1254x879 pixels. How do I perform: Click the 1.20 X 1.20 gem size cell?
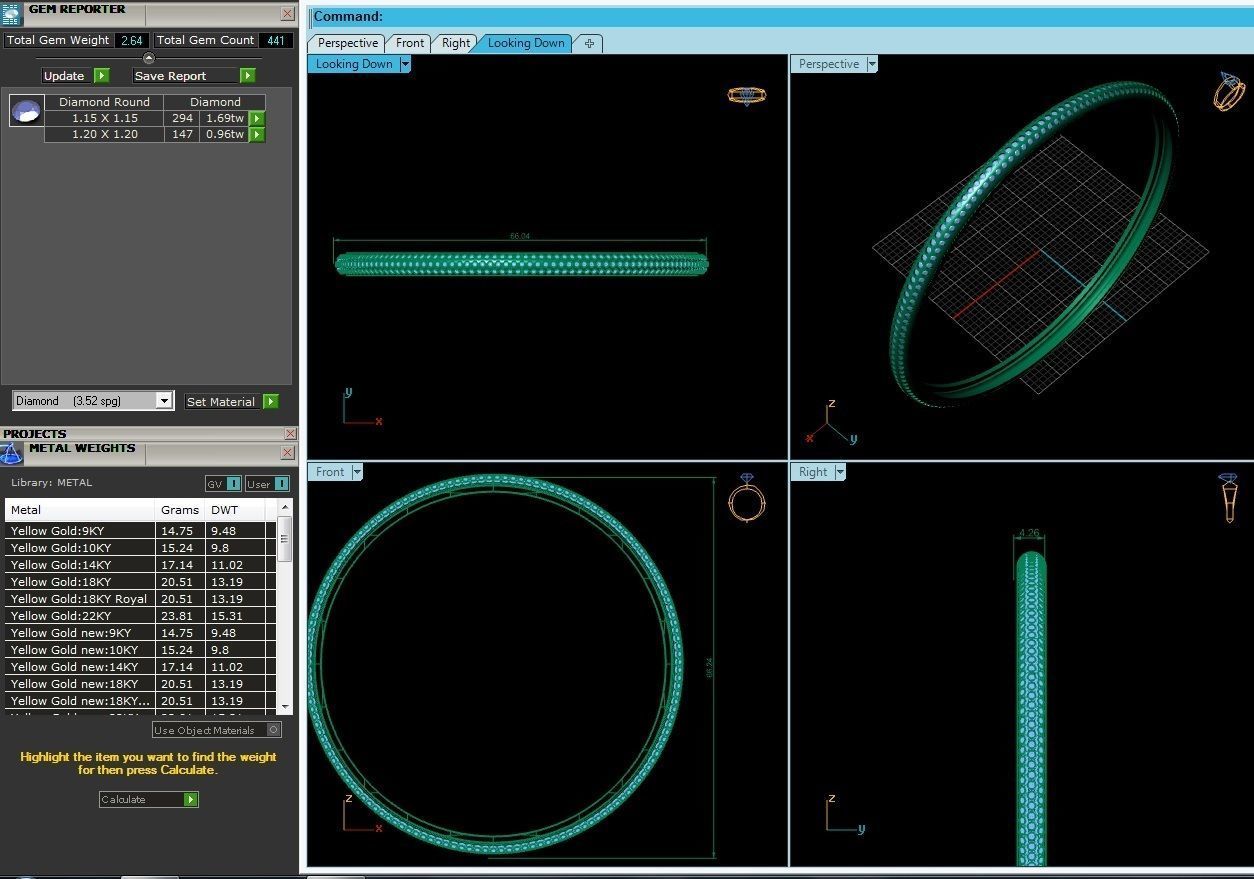point(104,134)
